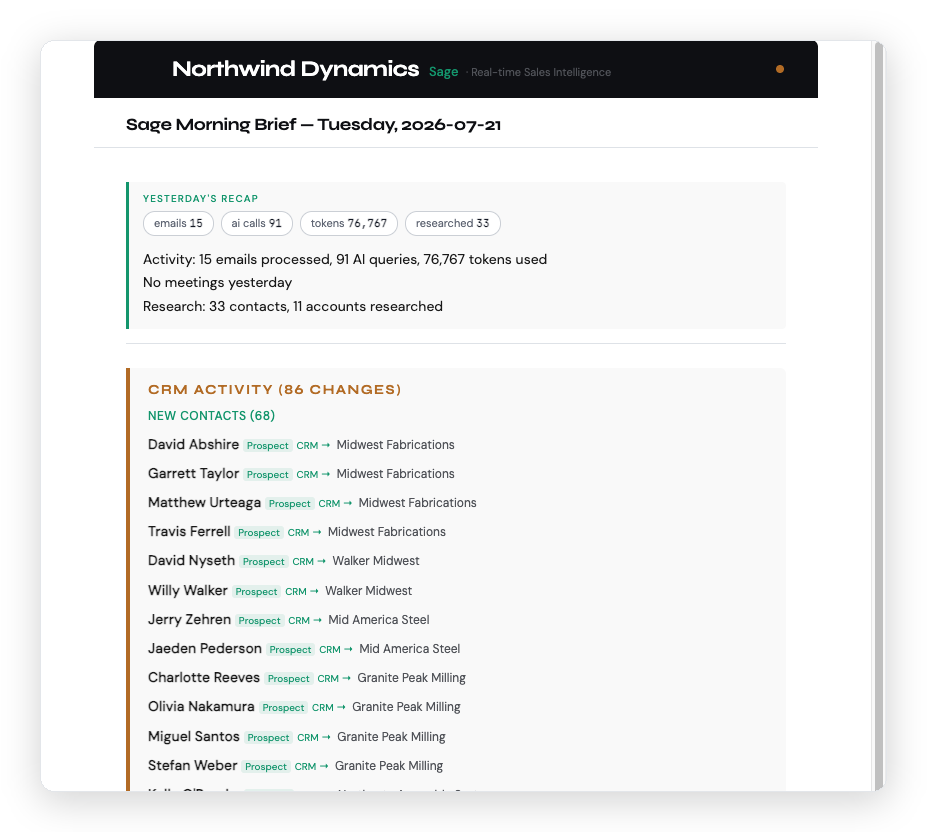Follow the CRM arrow link for Charlotte Reeves
Screen dimensions: 927x832
click(333, 679)
